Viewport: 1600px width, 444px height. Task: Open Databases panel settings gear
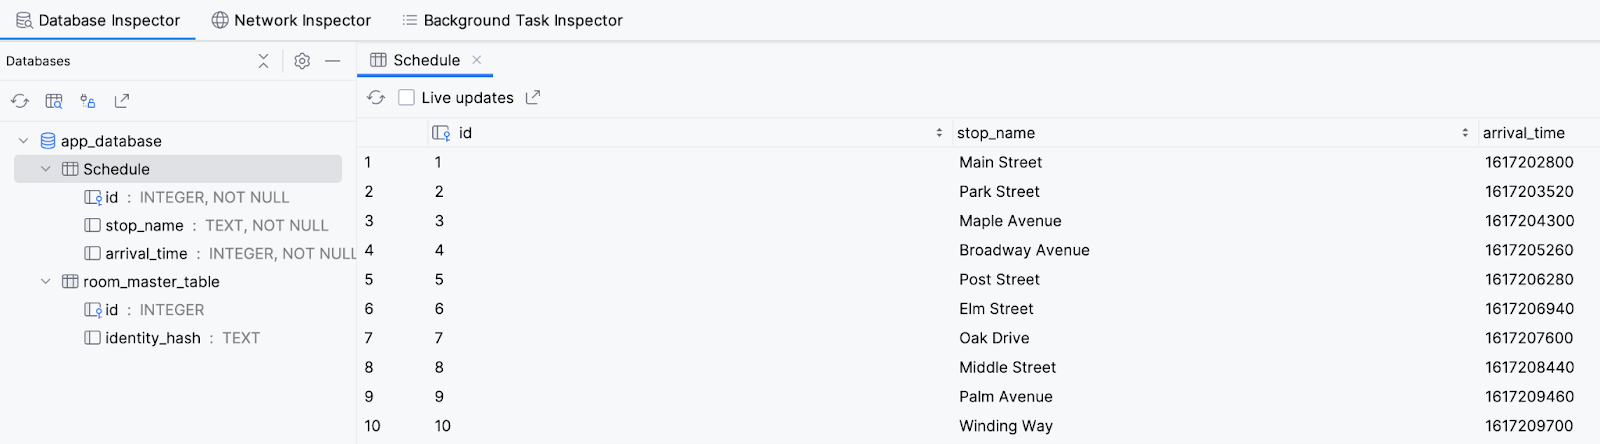click(302, 61)
